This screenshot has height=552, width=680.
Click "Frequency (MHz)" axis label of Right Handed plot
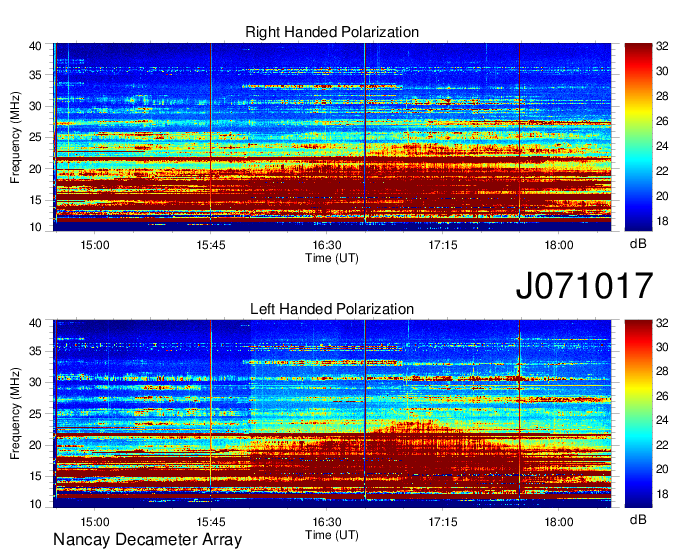15,137
